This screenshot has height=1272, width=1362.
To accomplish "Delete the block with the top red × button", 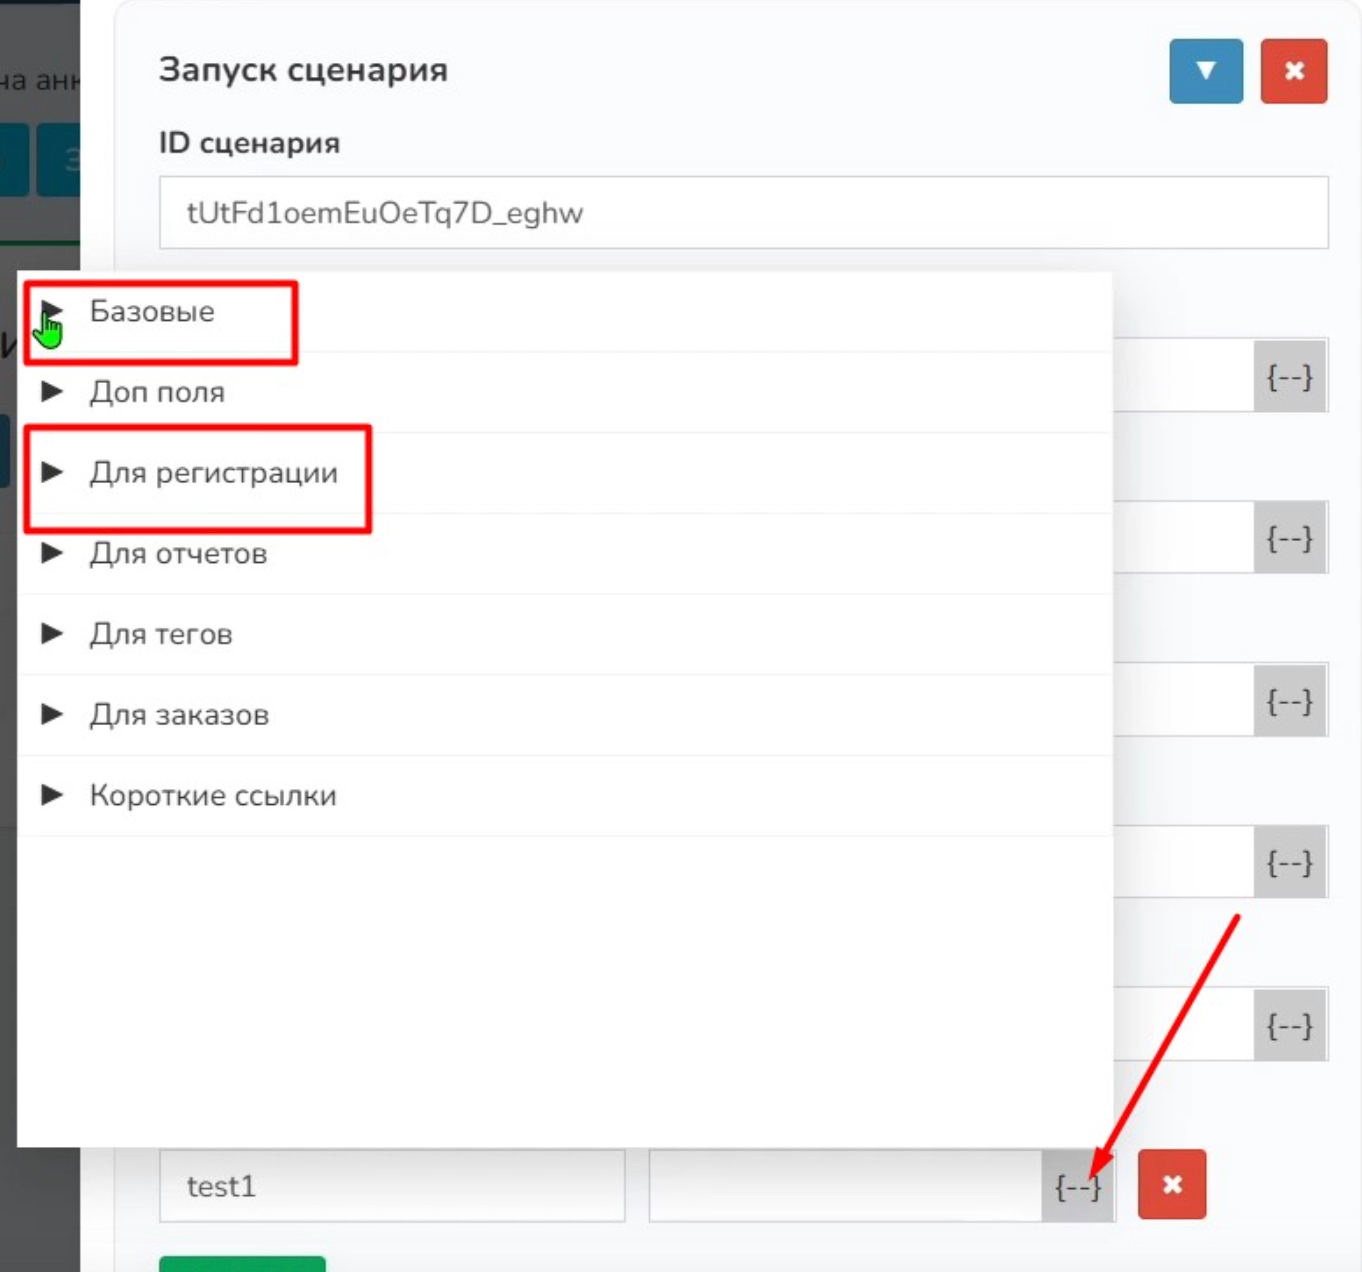I will click(x=1293, y=71).
